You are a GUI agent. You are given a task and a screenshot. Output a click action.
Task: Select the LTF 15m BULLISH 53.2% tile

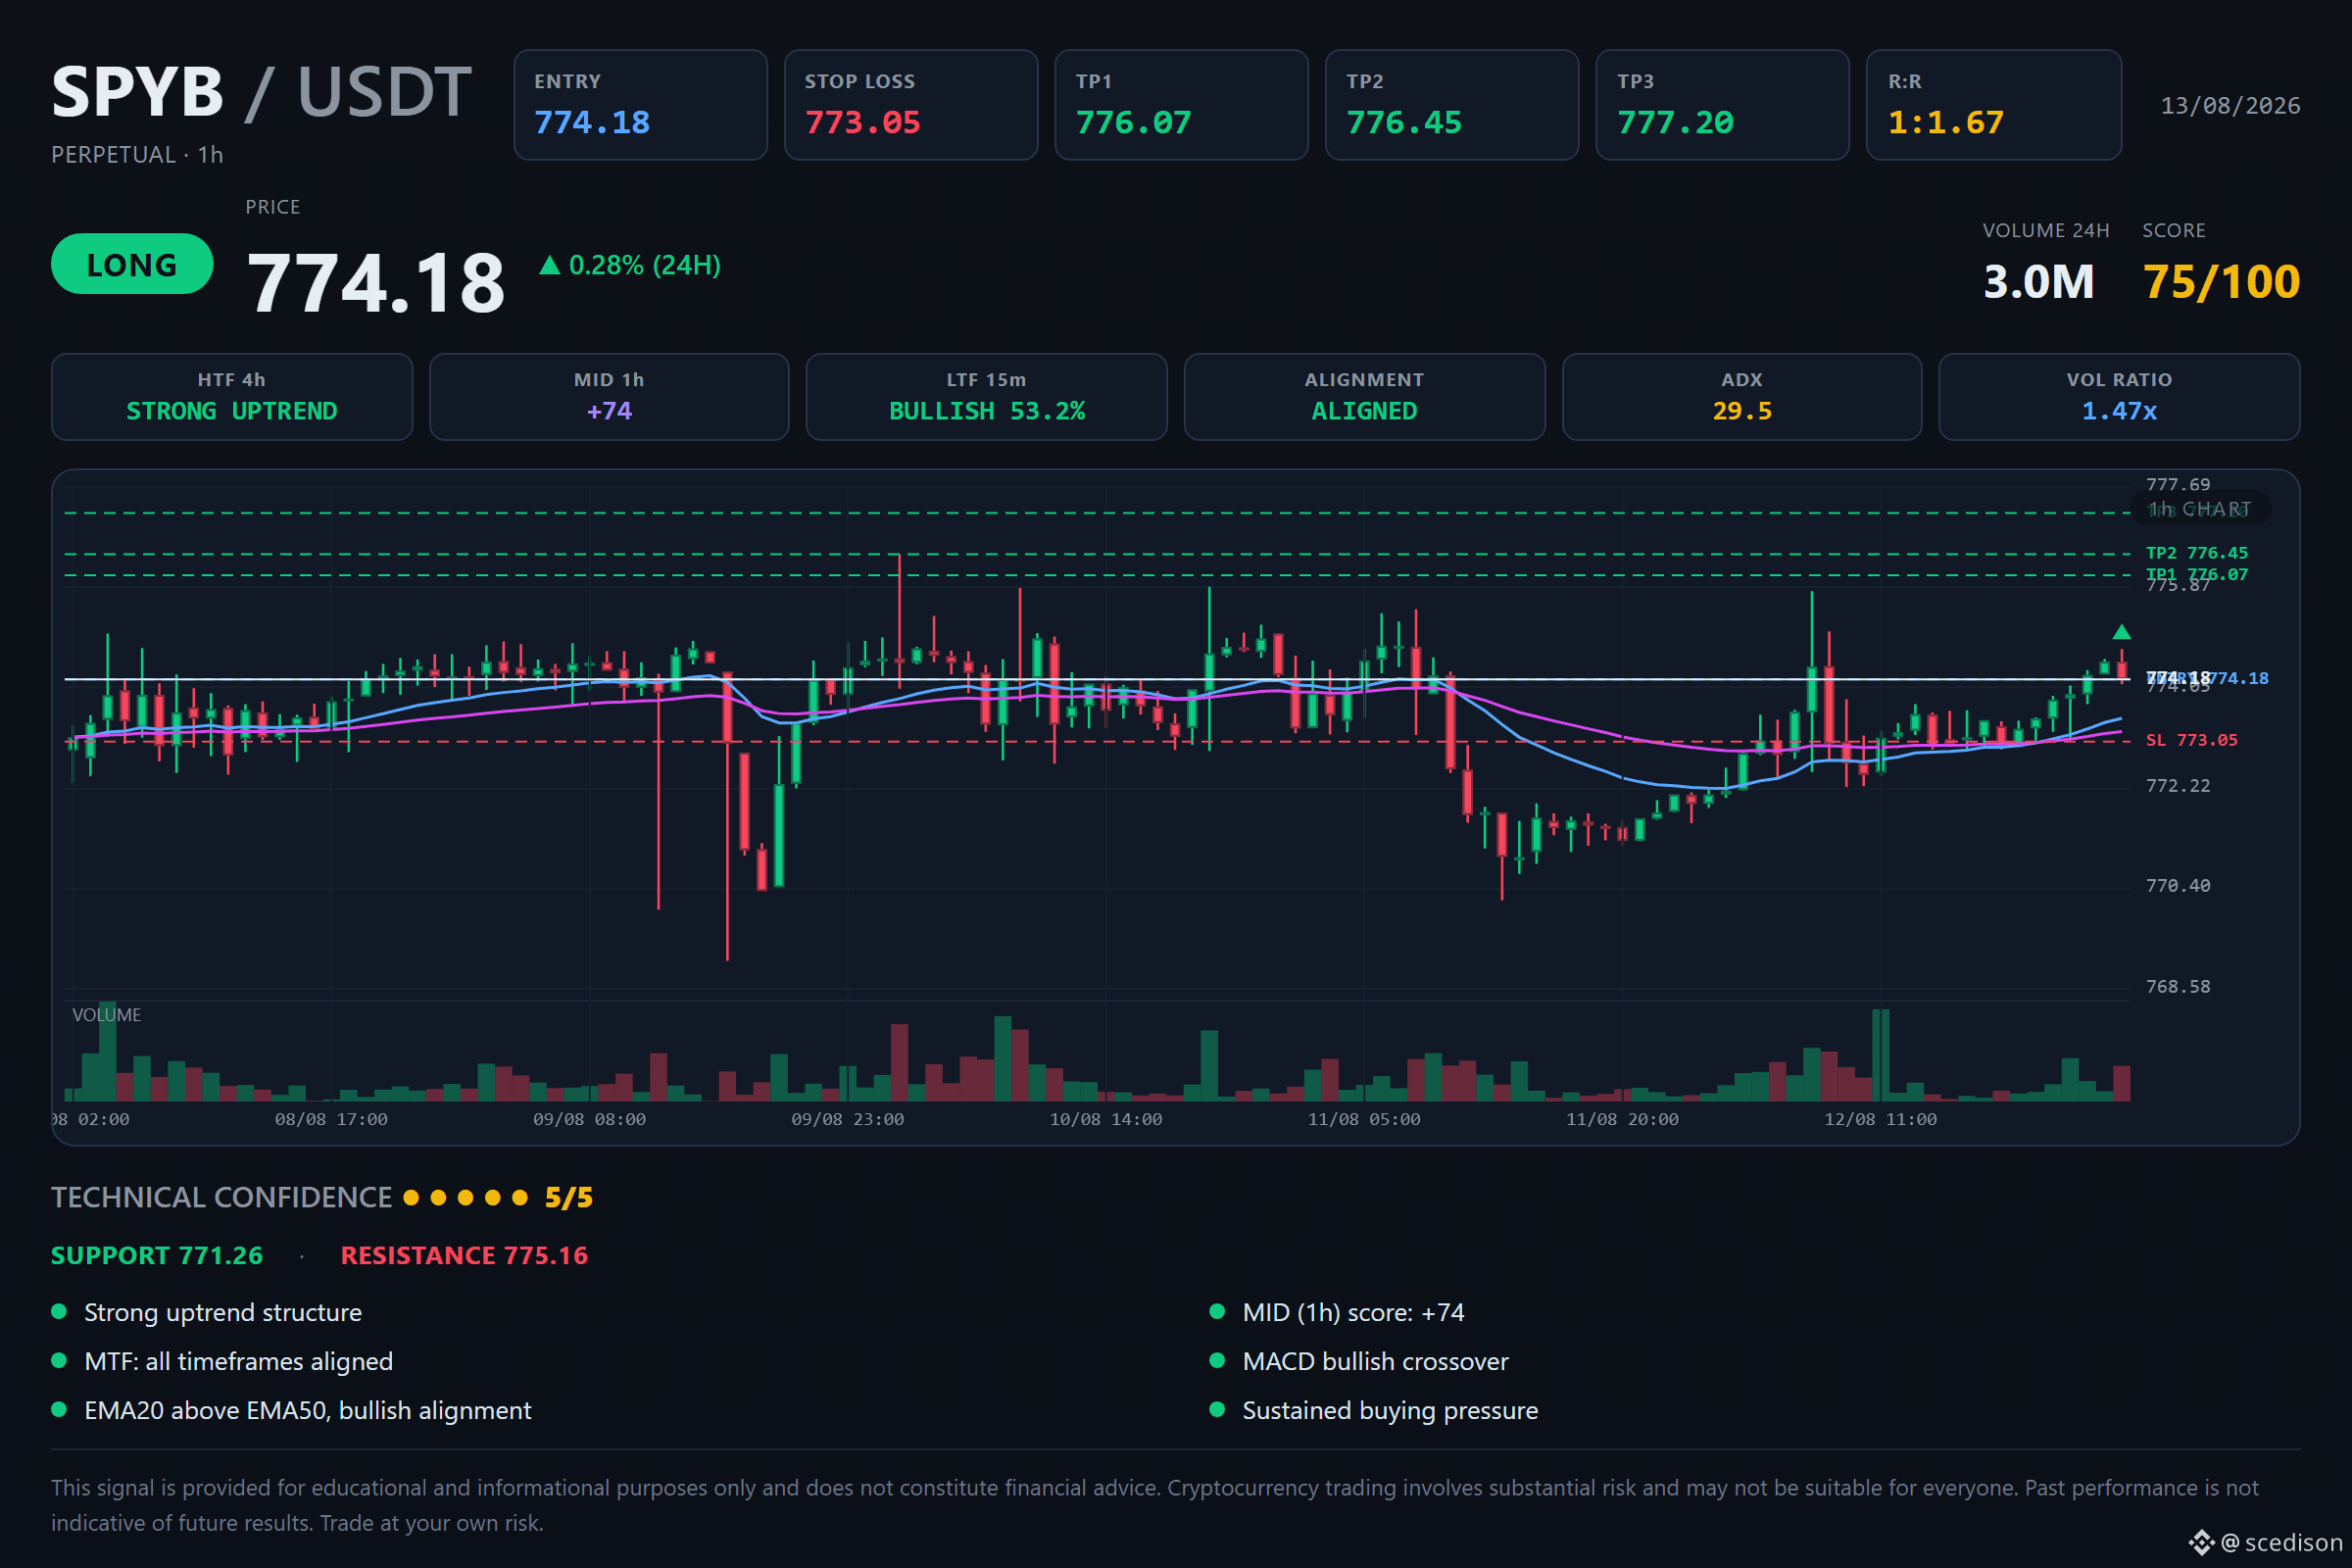987,397
